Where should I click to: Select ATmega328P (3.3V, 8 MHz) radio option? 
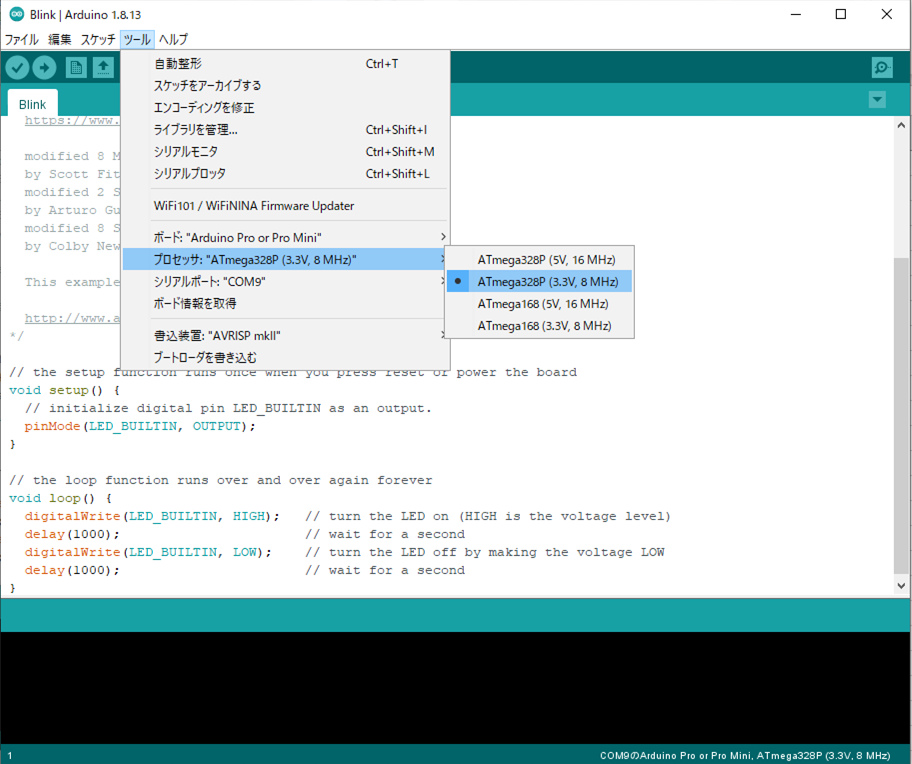coord(539,281)
